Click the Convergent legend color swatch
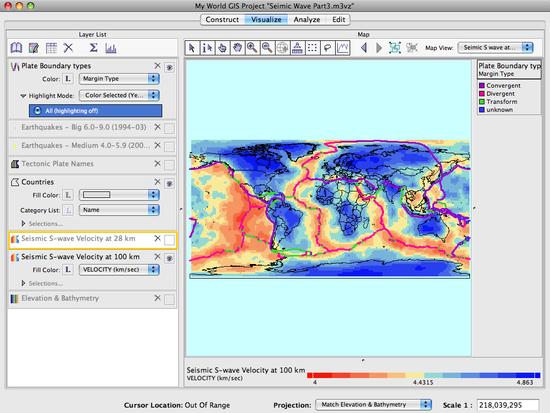The image size is (550, 413). tap(482, 86)
